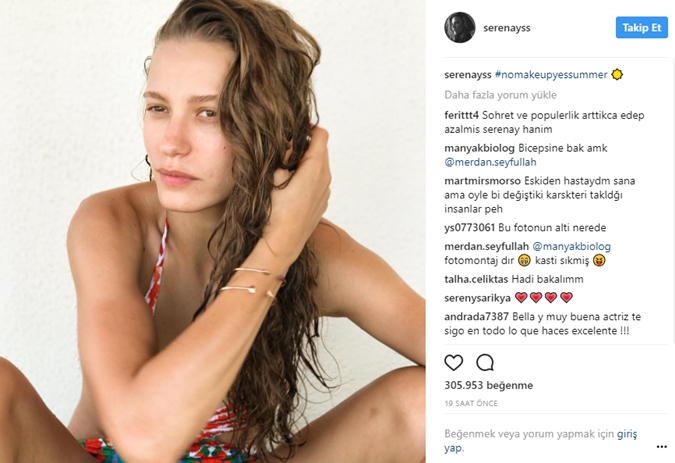Select the giriş yap login link
675x463 pixels.
click(627, 434)
